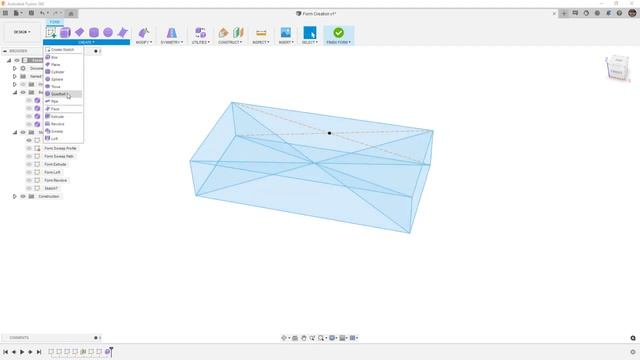Toggle visibility of the Construction folder
This screenshot has height=360, width=640.
click(23, 196)
